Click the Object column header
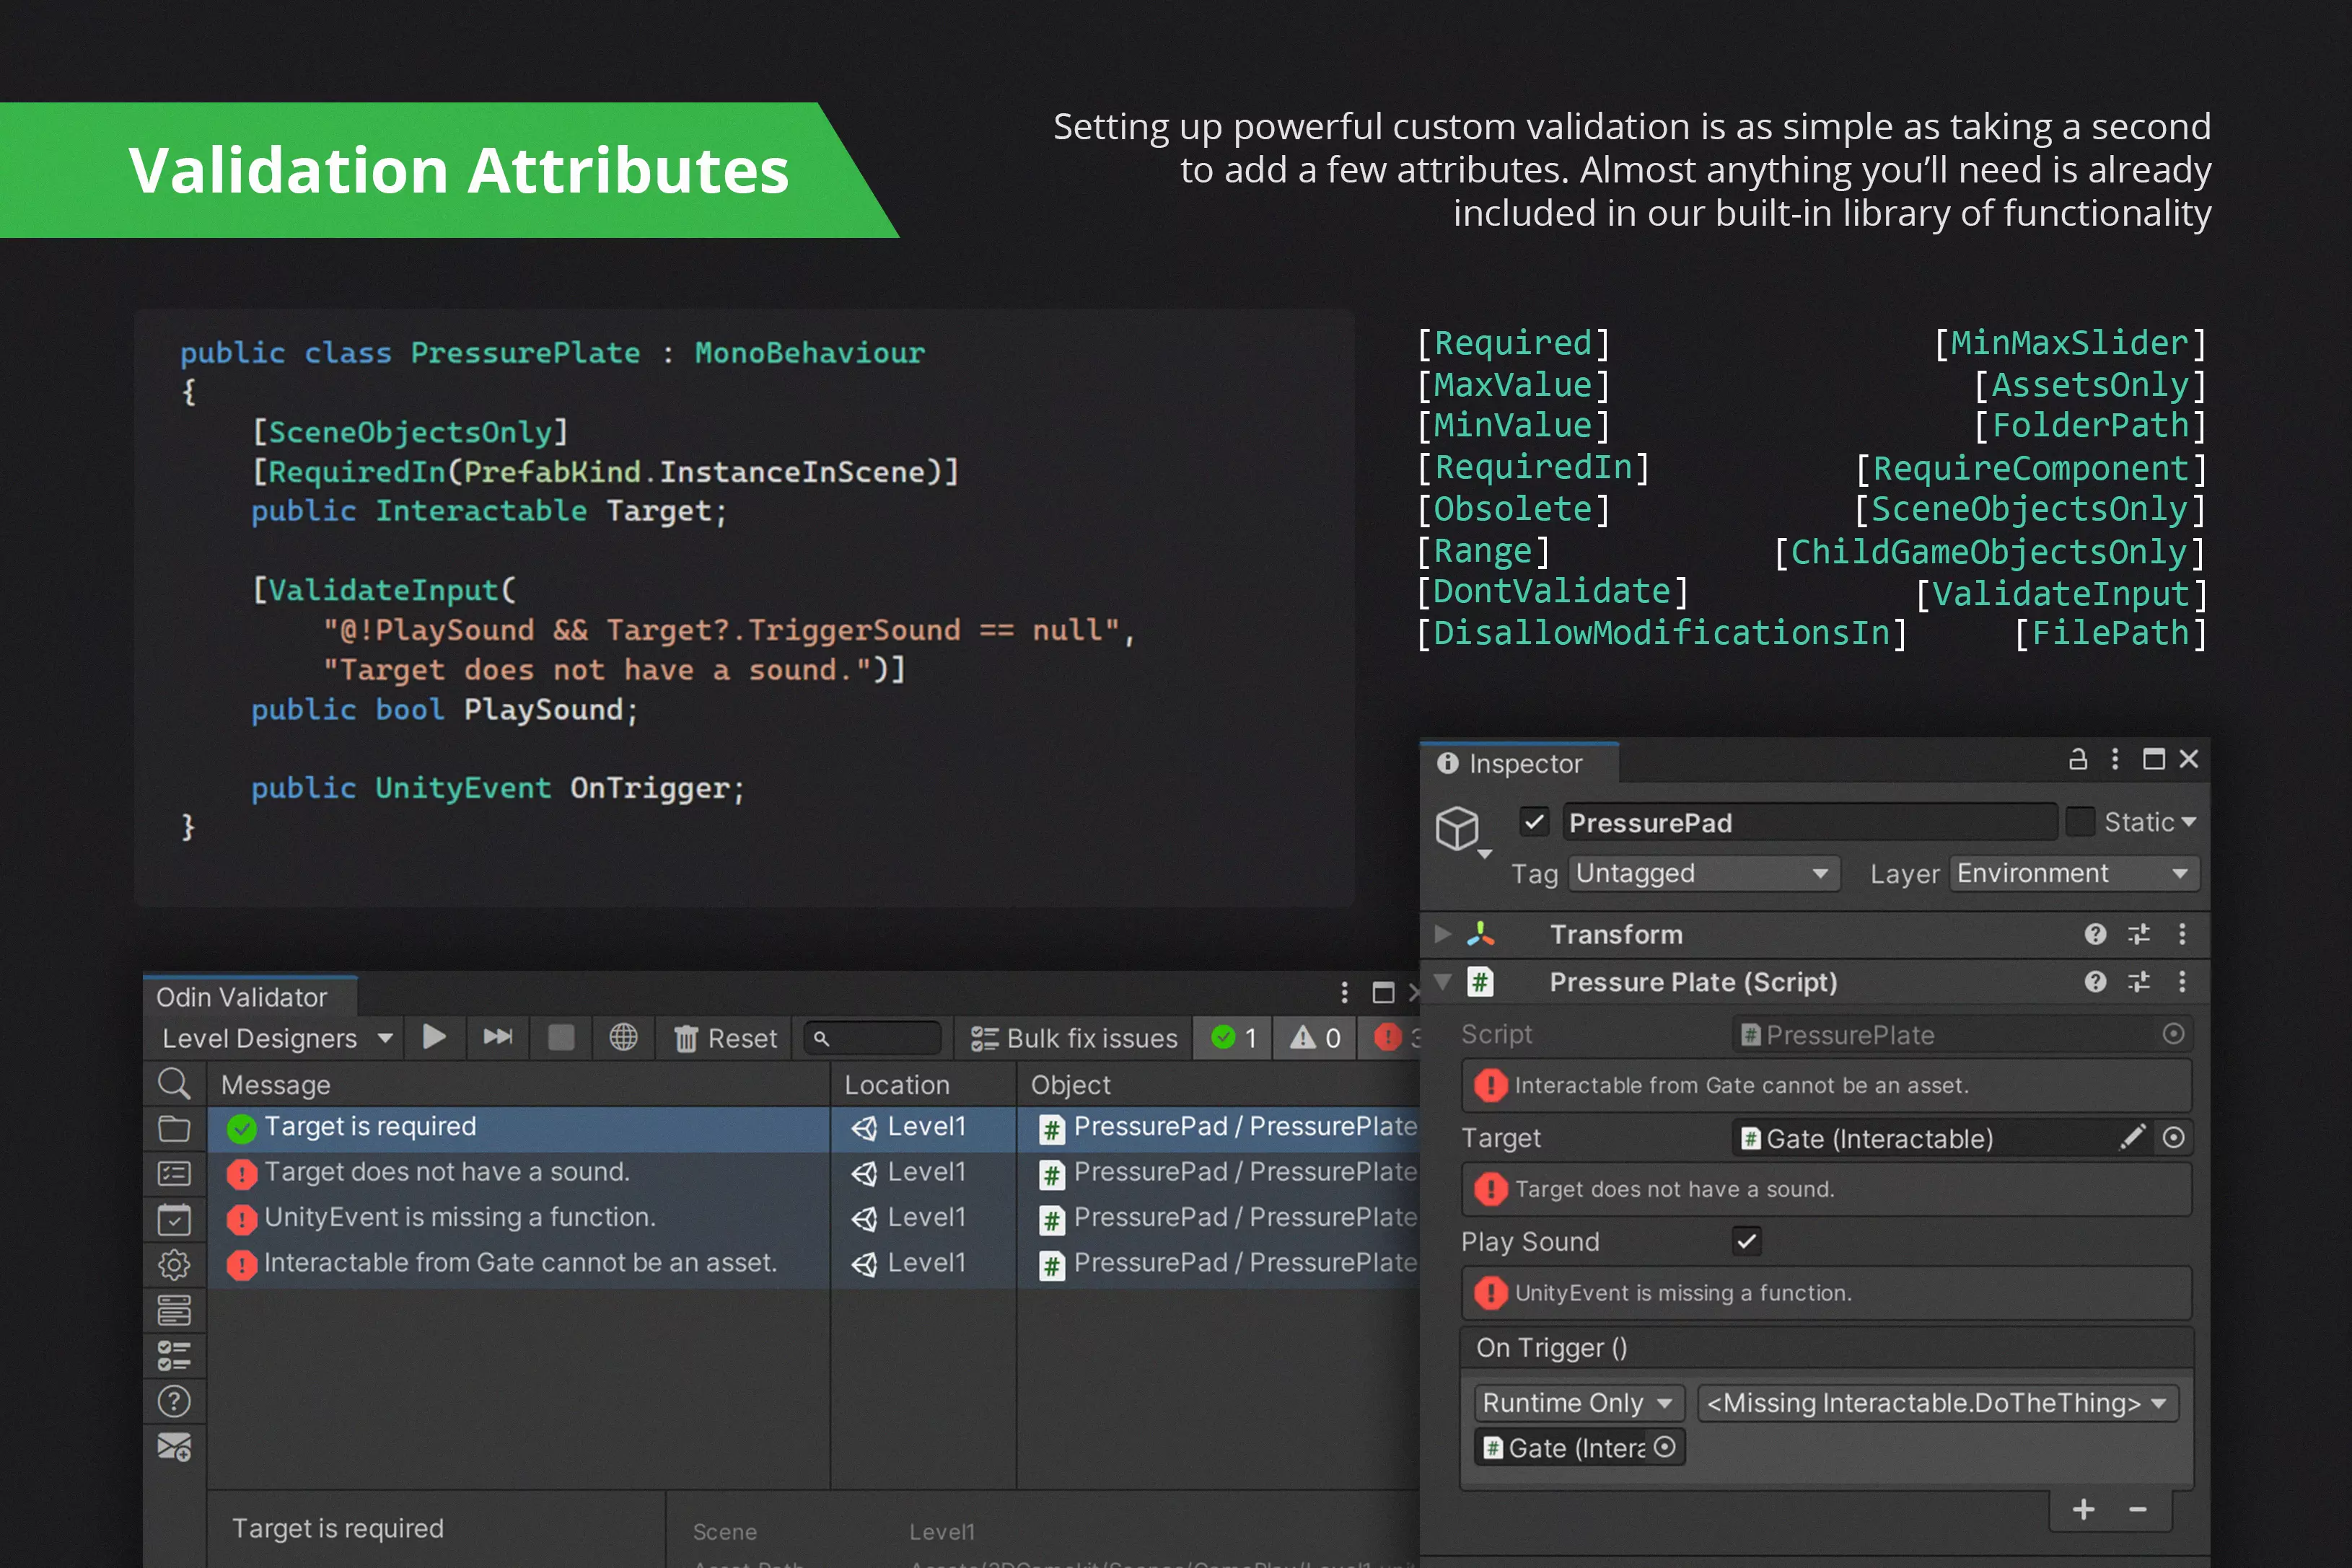 point(1217,1085)
